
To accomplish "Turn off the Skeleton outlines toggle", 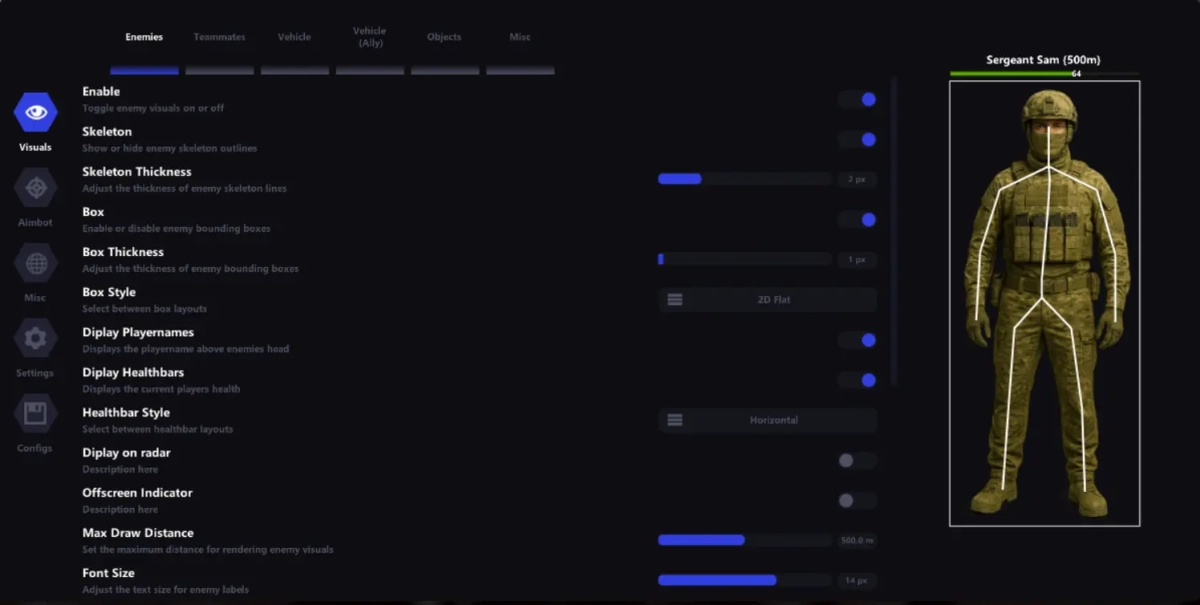I will click(x=858, y=140).
